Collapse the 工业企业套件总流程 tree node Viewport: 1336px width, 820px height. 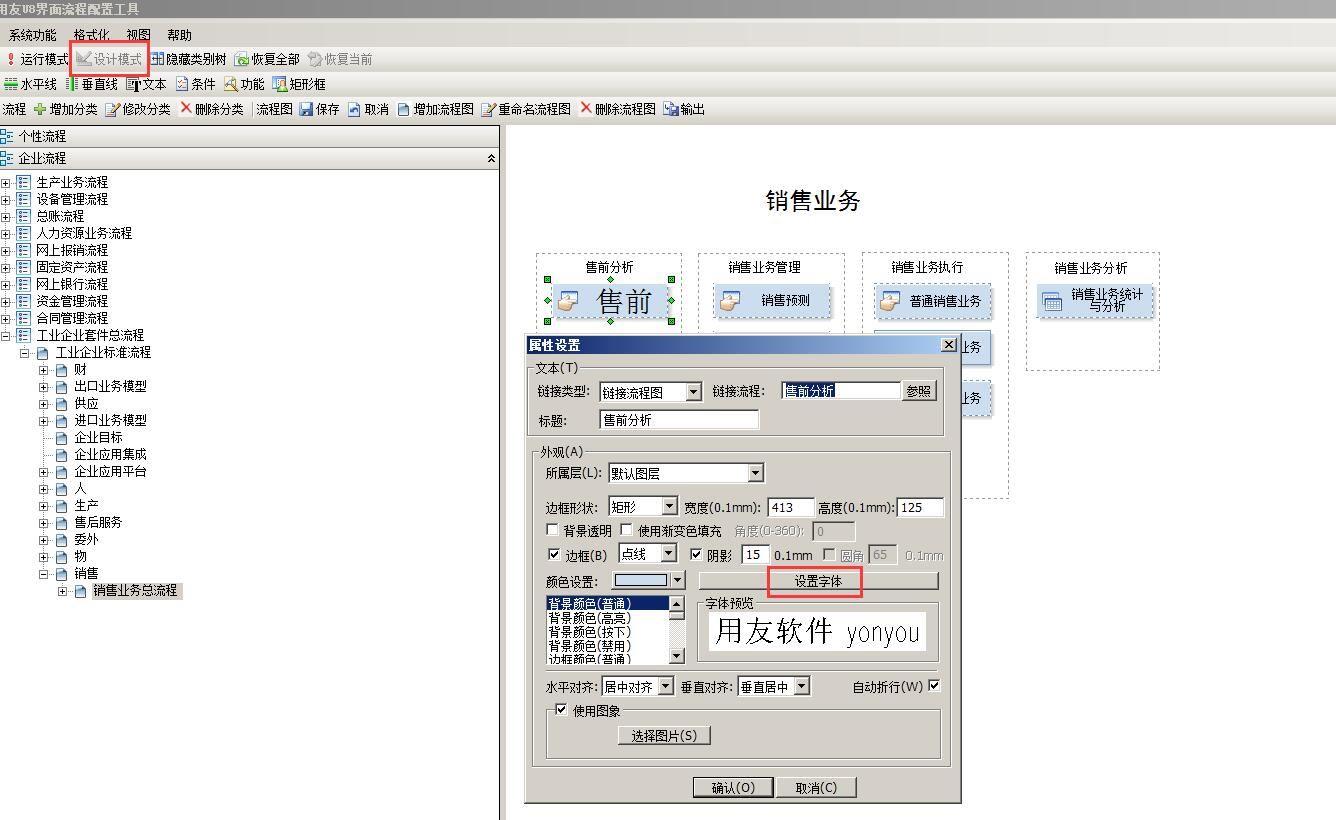[x=6, y=336]
